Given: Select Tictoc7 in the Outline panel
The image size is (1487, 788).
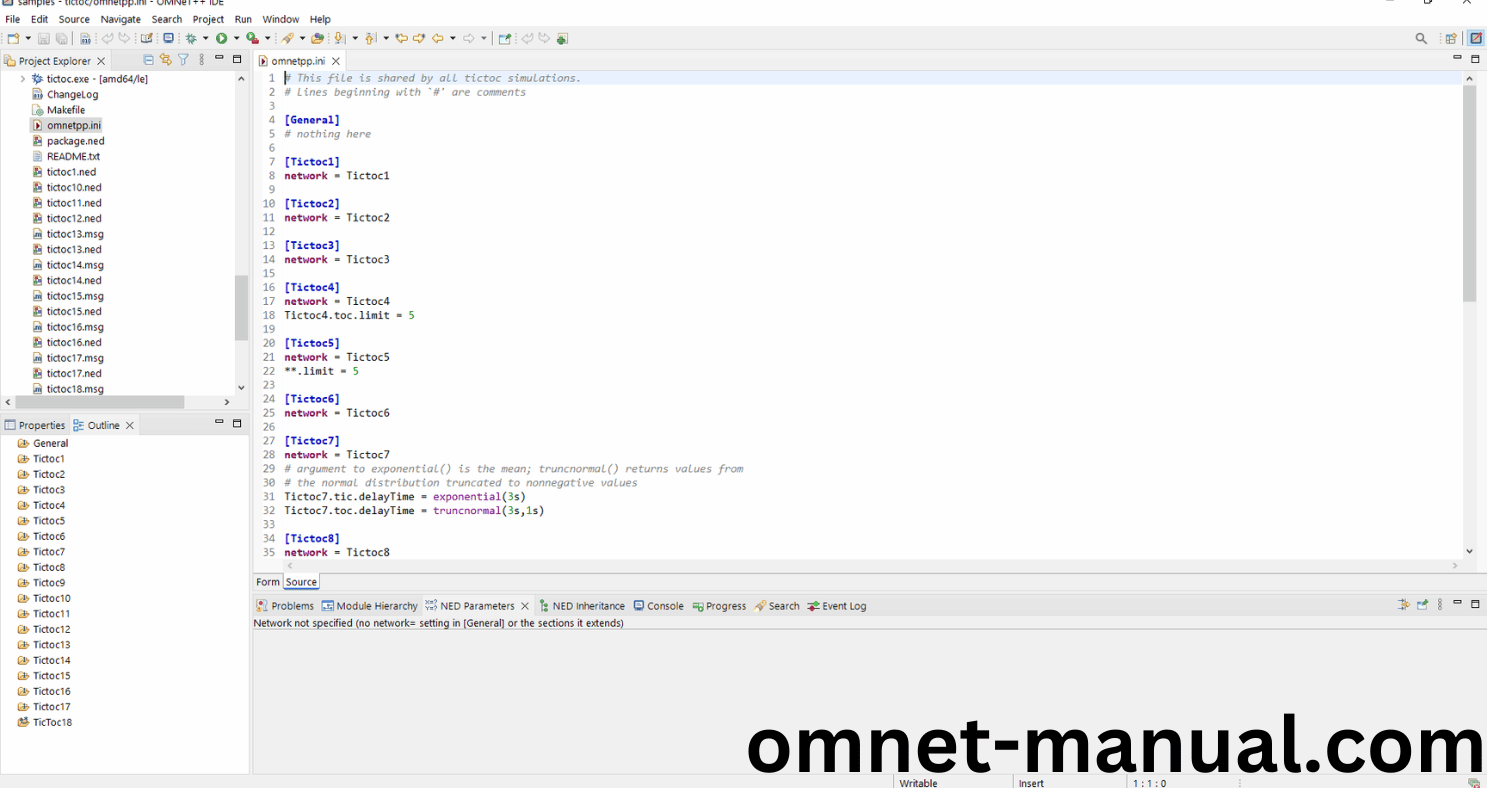Looking at the screenshot, I should pos(48,552).
